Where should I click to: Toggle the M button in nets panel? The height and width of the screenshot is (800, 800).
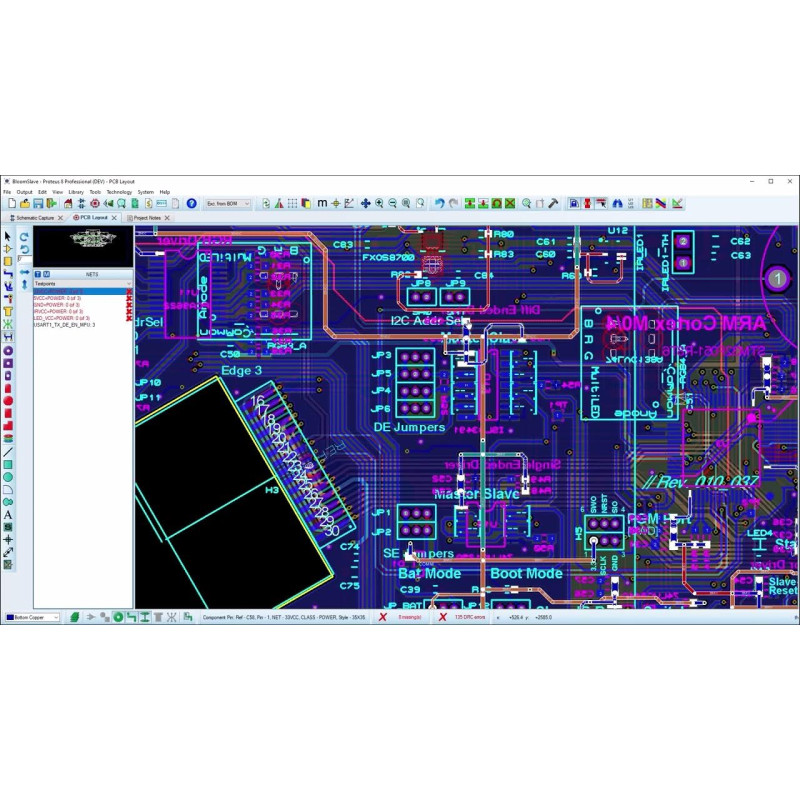(x=47, y=273)
